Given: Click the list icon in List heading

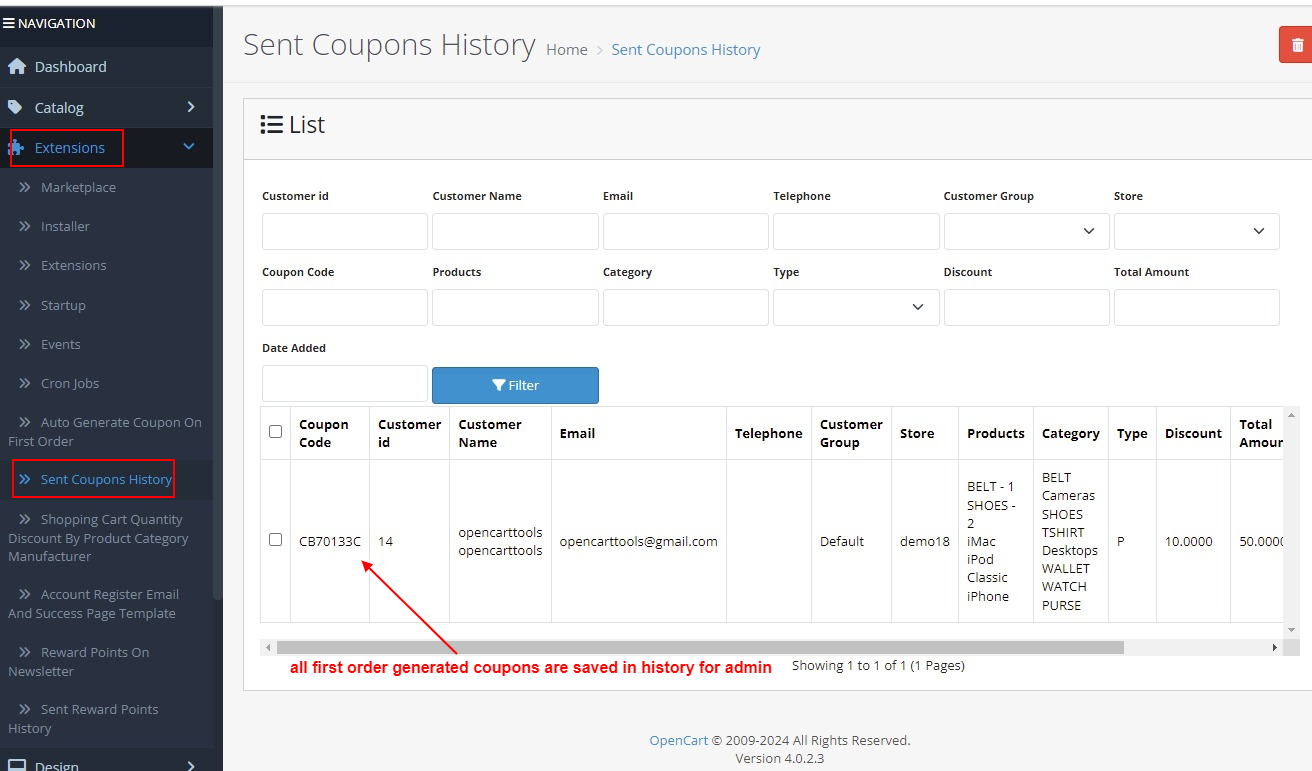Looking at the screenshot, I should click(271, 125).
